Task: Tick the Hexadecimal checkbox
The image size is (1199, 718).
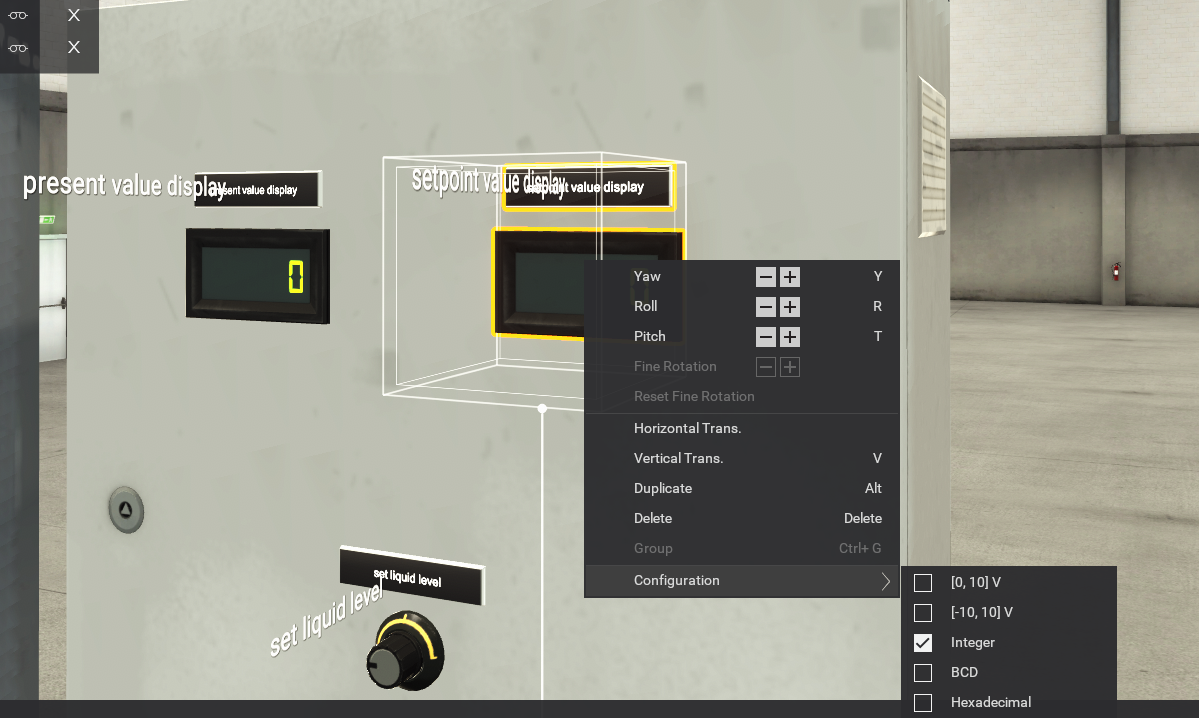Action: pyautogui.click(x=923, y=702)
